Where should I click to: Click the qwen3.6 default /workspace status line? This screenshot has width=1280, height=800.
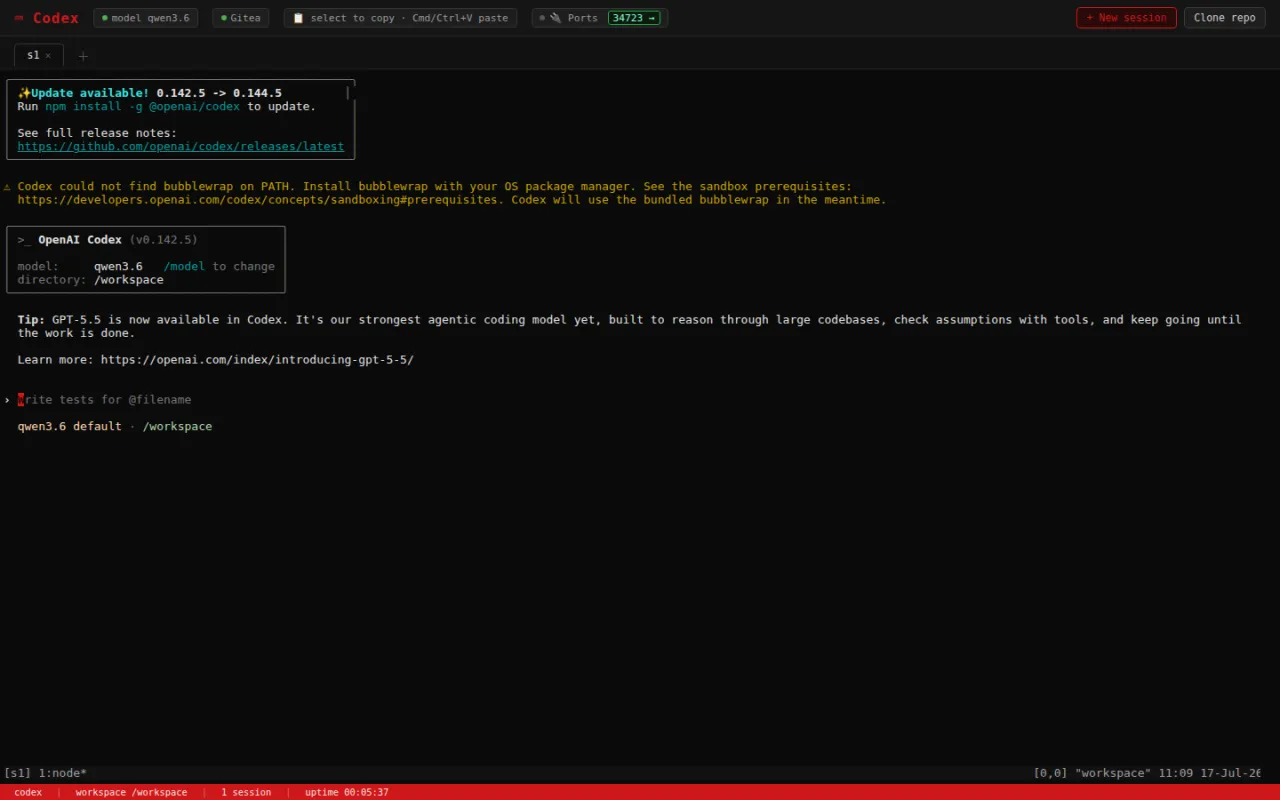tap(115, 426)
